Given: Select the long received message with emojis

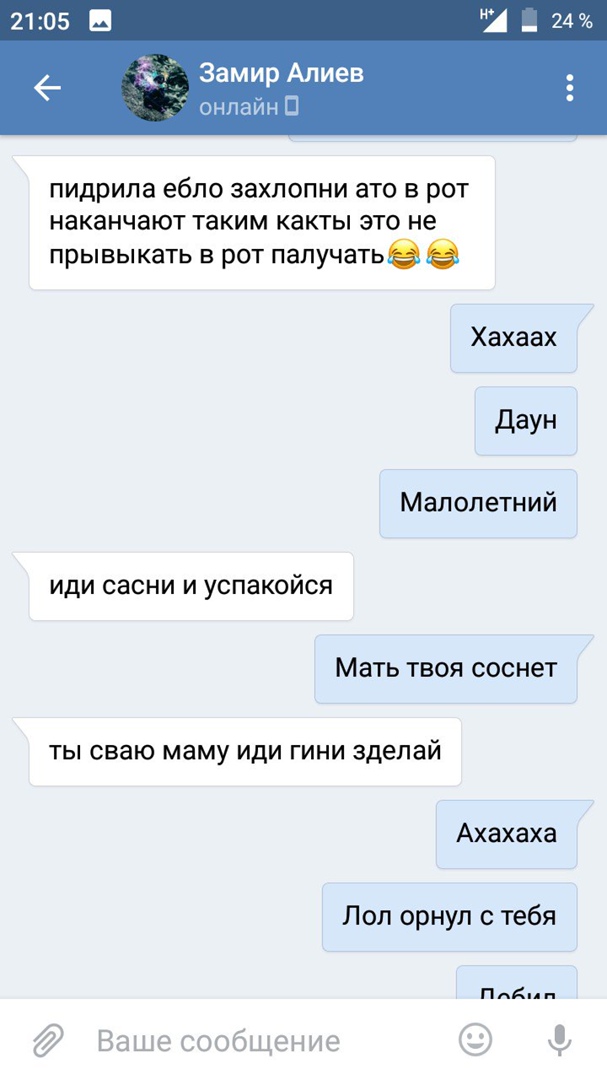Looking at the screenshot, I should click(262, 222).
